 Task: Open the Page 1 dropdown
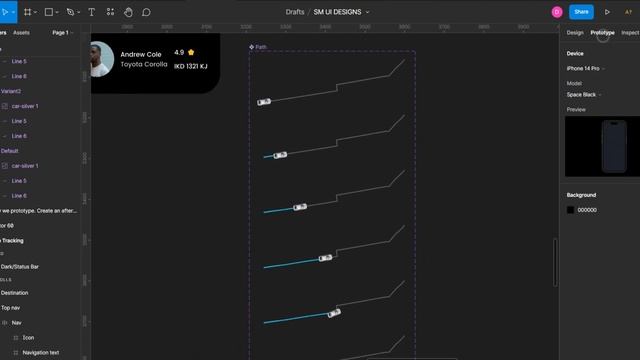(x=62, y=33)
